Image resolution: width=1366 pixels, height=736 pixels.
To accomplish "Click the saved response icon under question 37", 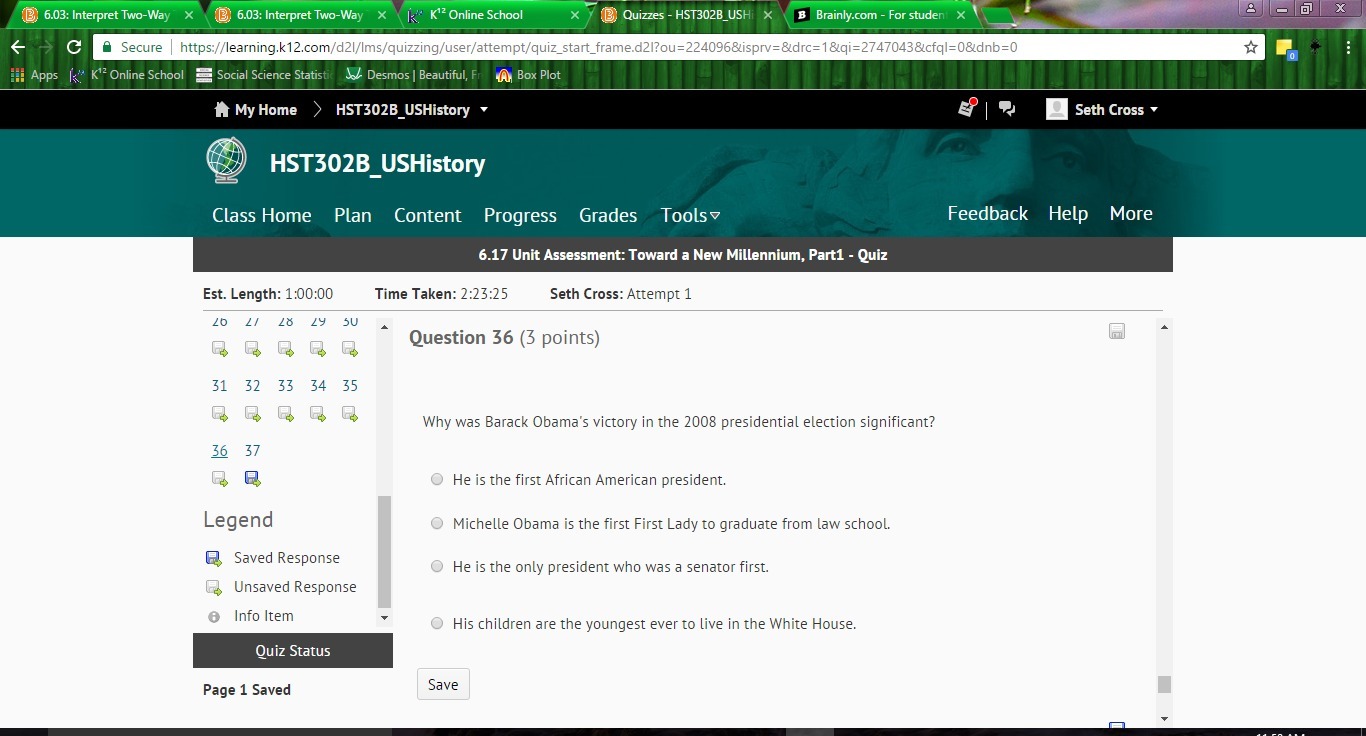I will (252, 479).
